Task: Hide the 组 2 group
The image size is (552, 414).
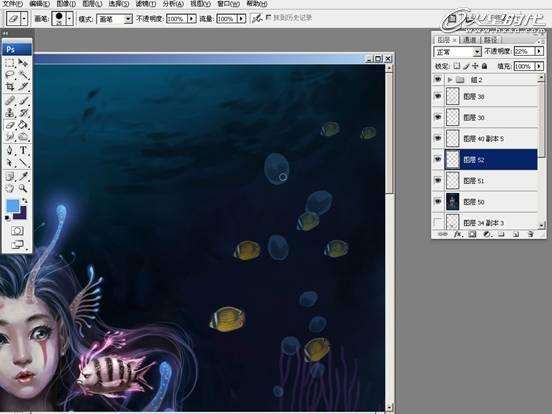Action: click(x=438, y=80)
